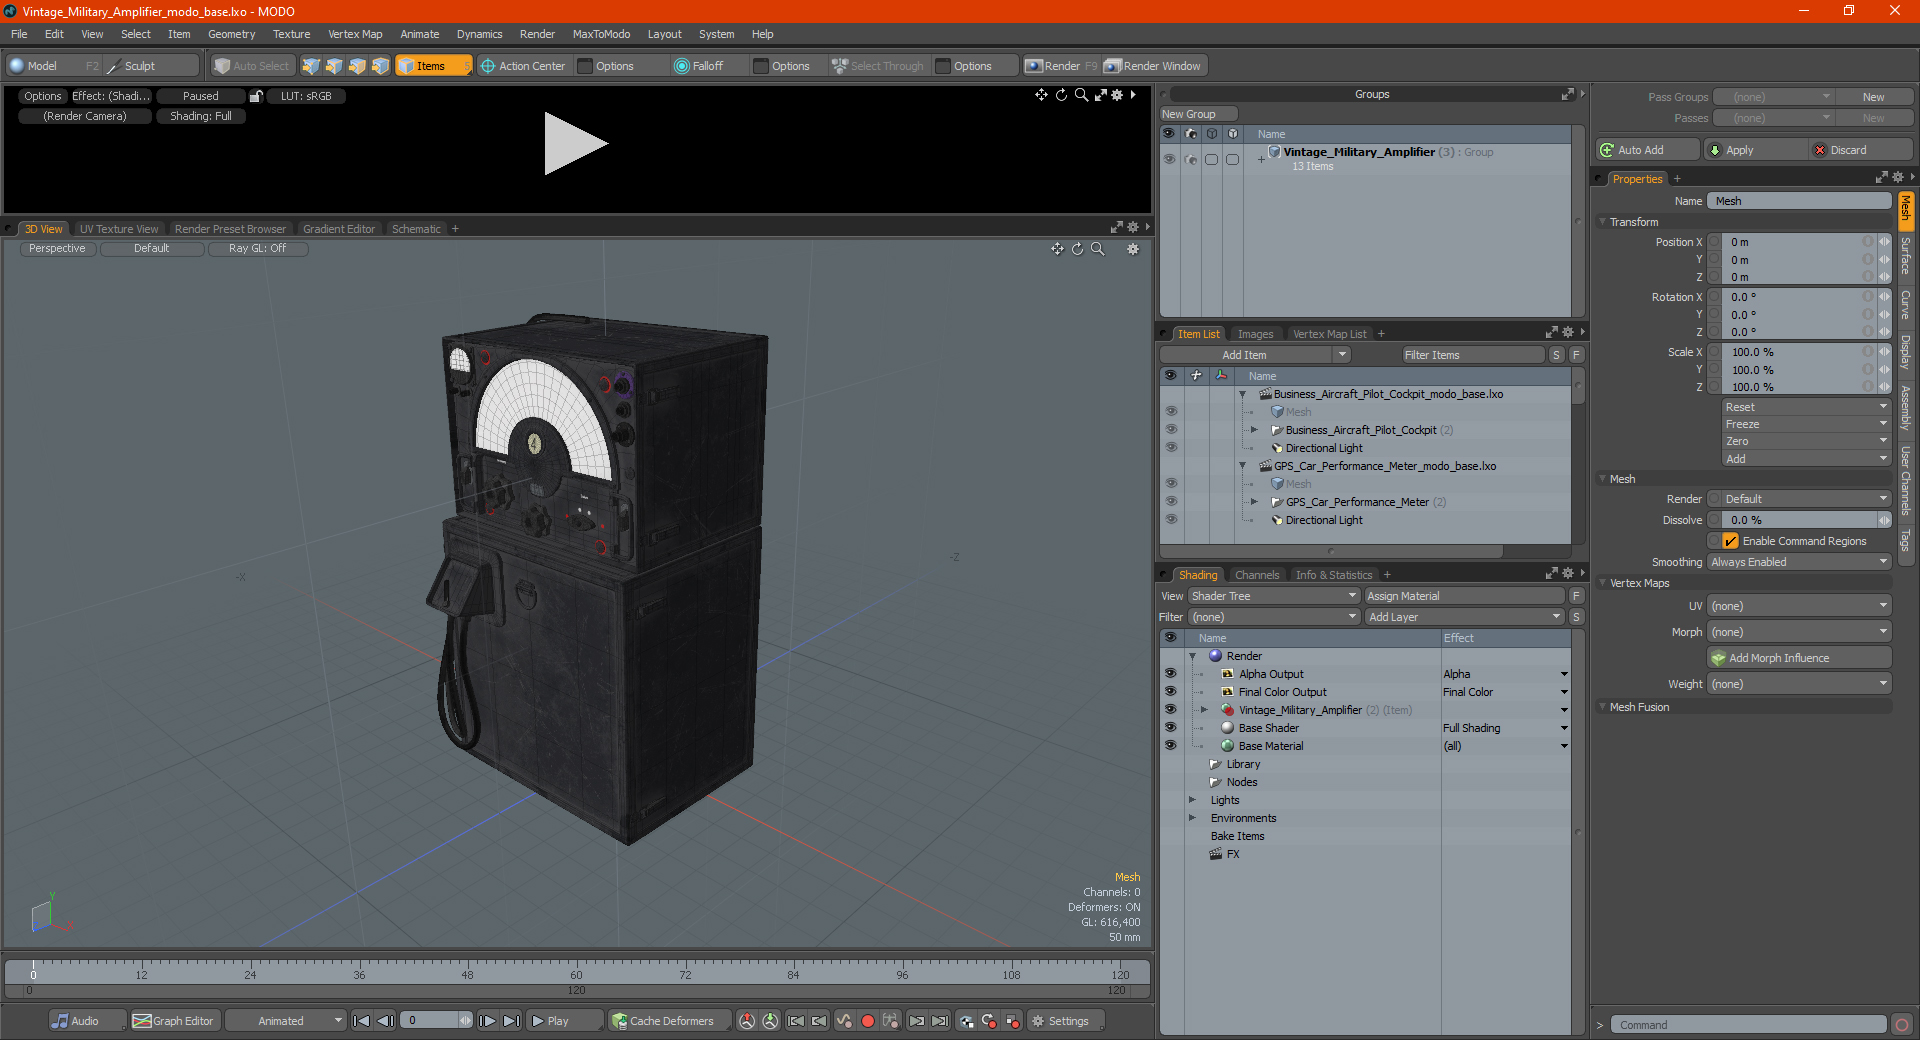Viewport: 1920px width, 1040px height.
Task: Expand GPS_Car_Performance_Meter item
Action: 1255,502
